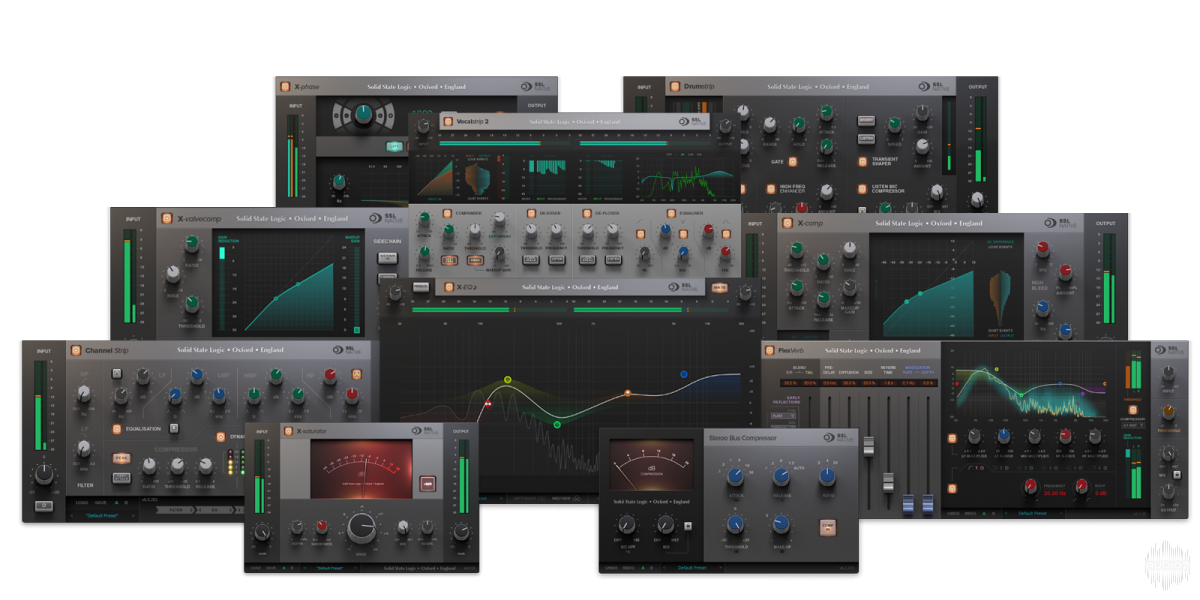Screen dimensions: 1200x600
Task: Click REDO in the FlexVerb footer bar
Action: pyautogui.click(x=970, y=514)
